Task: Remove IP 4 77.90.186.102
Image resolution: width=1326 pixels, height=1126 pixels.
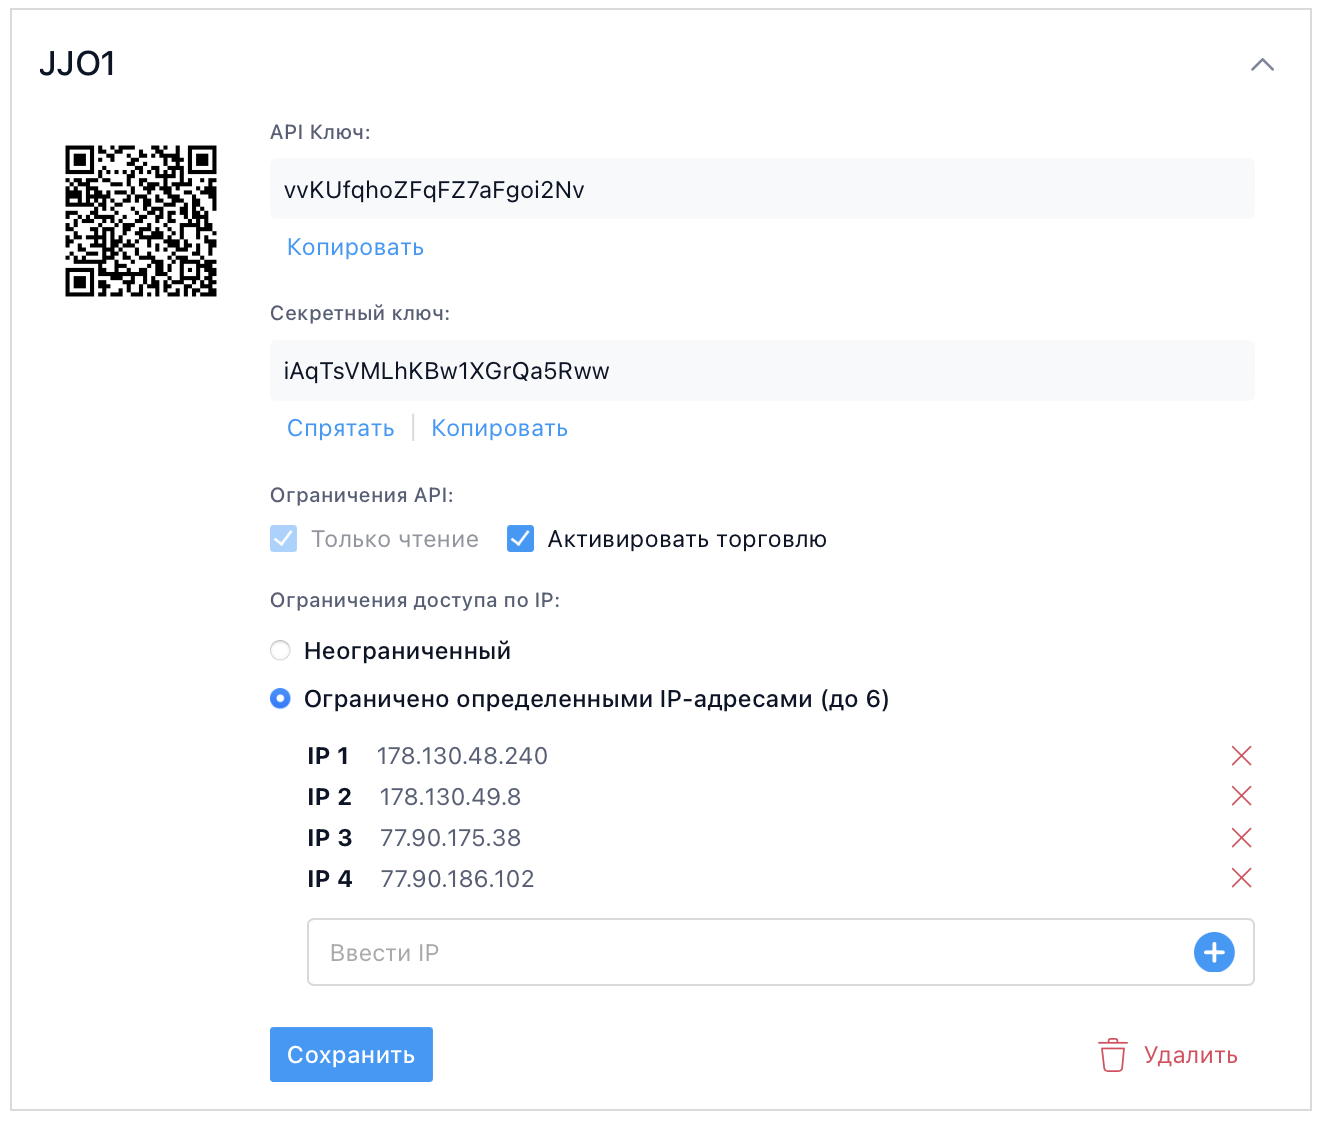Action: point(1241,878)
